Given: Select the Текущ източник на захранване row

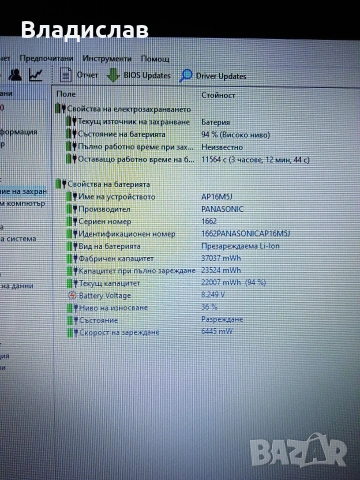Looking at the screenshot, I should point(149,122).
